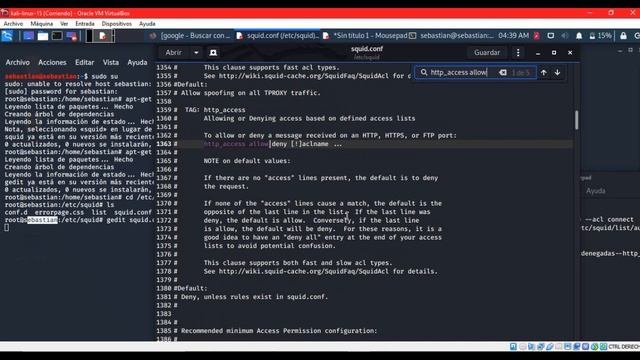
Task: Open wiki.squid-cache.org URL on line 1378
Action: pos(304,271)
